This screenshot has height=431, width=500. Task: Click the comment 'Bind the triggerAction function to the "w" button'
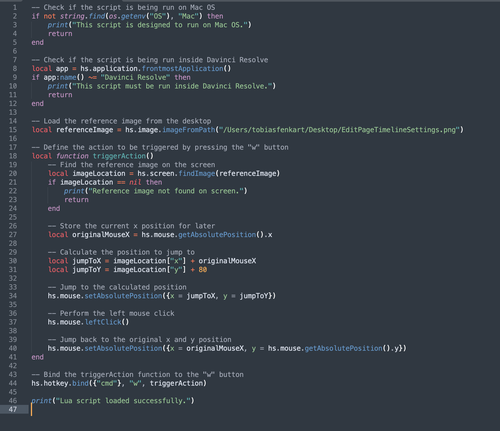[x=137, y=375]
